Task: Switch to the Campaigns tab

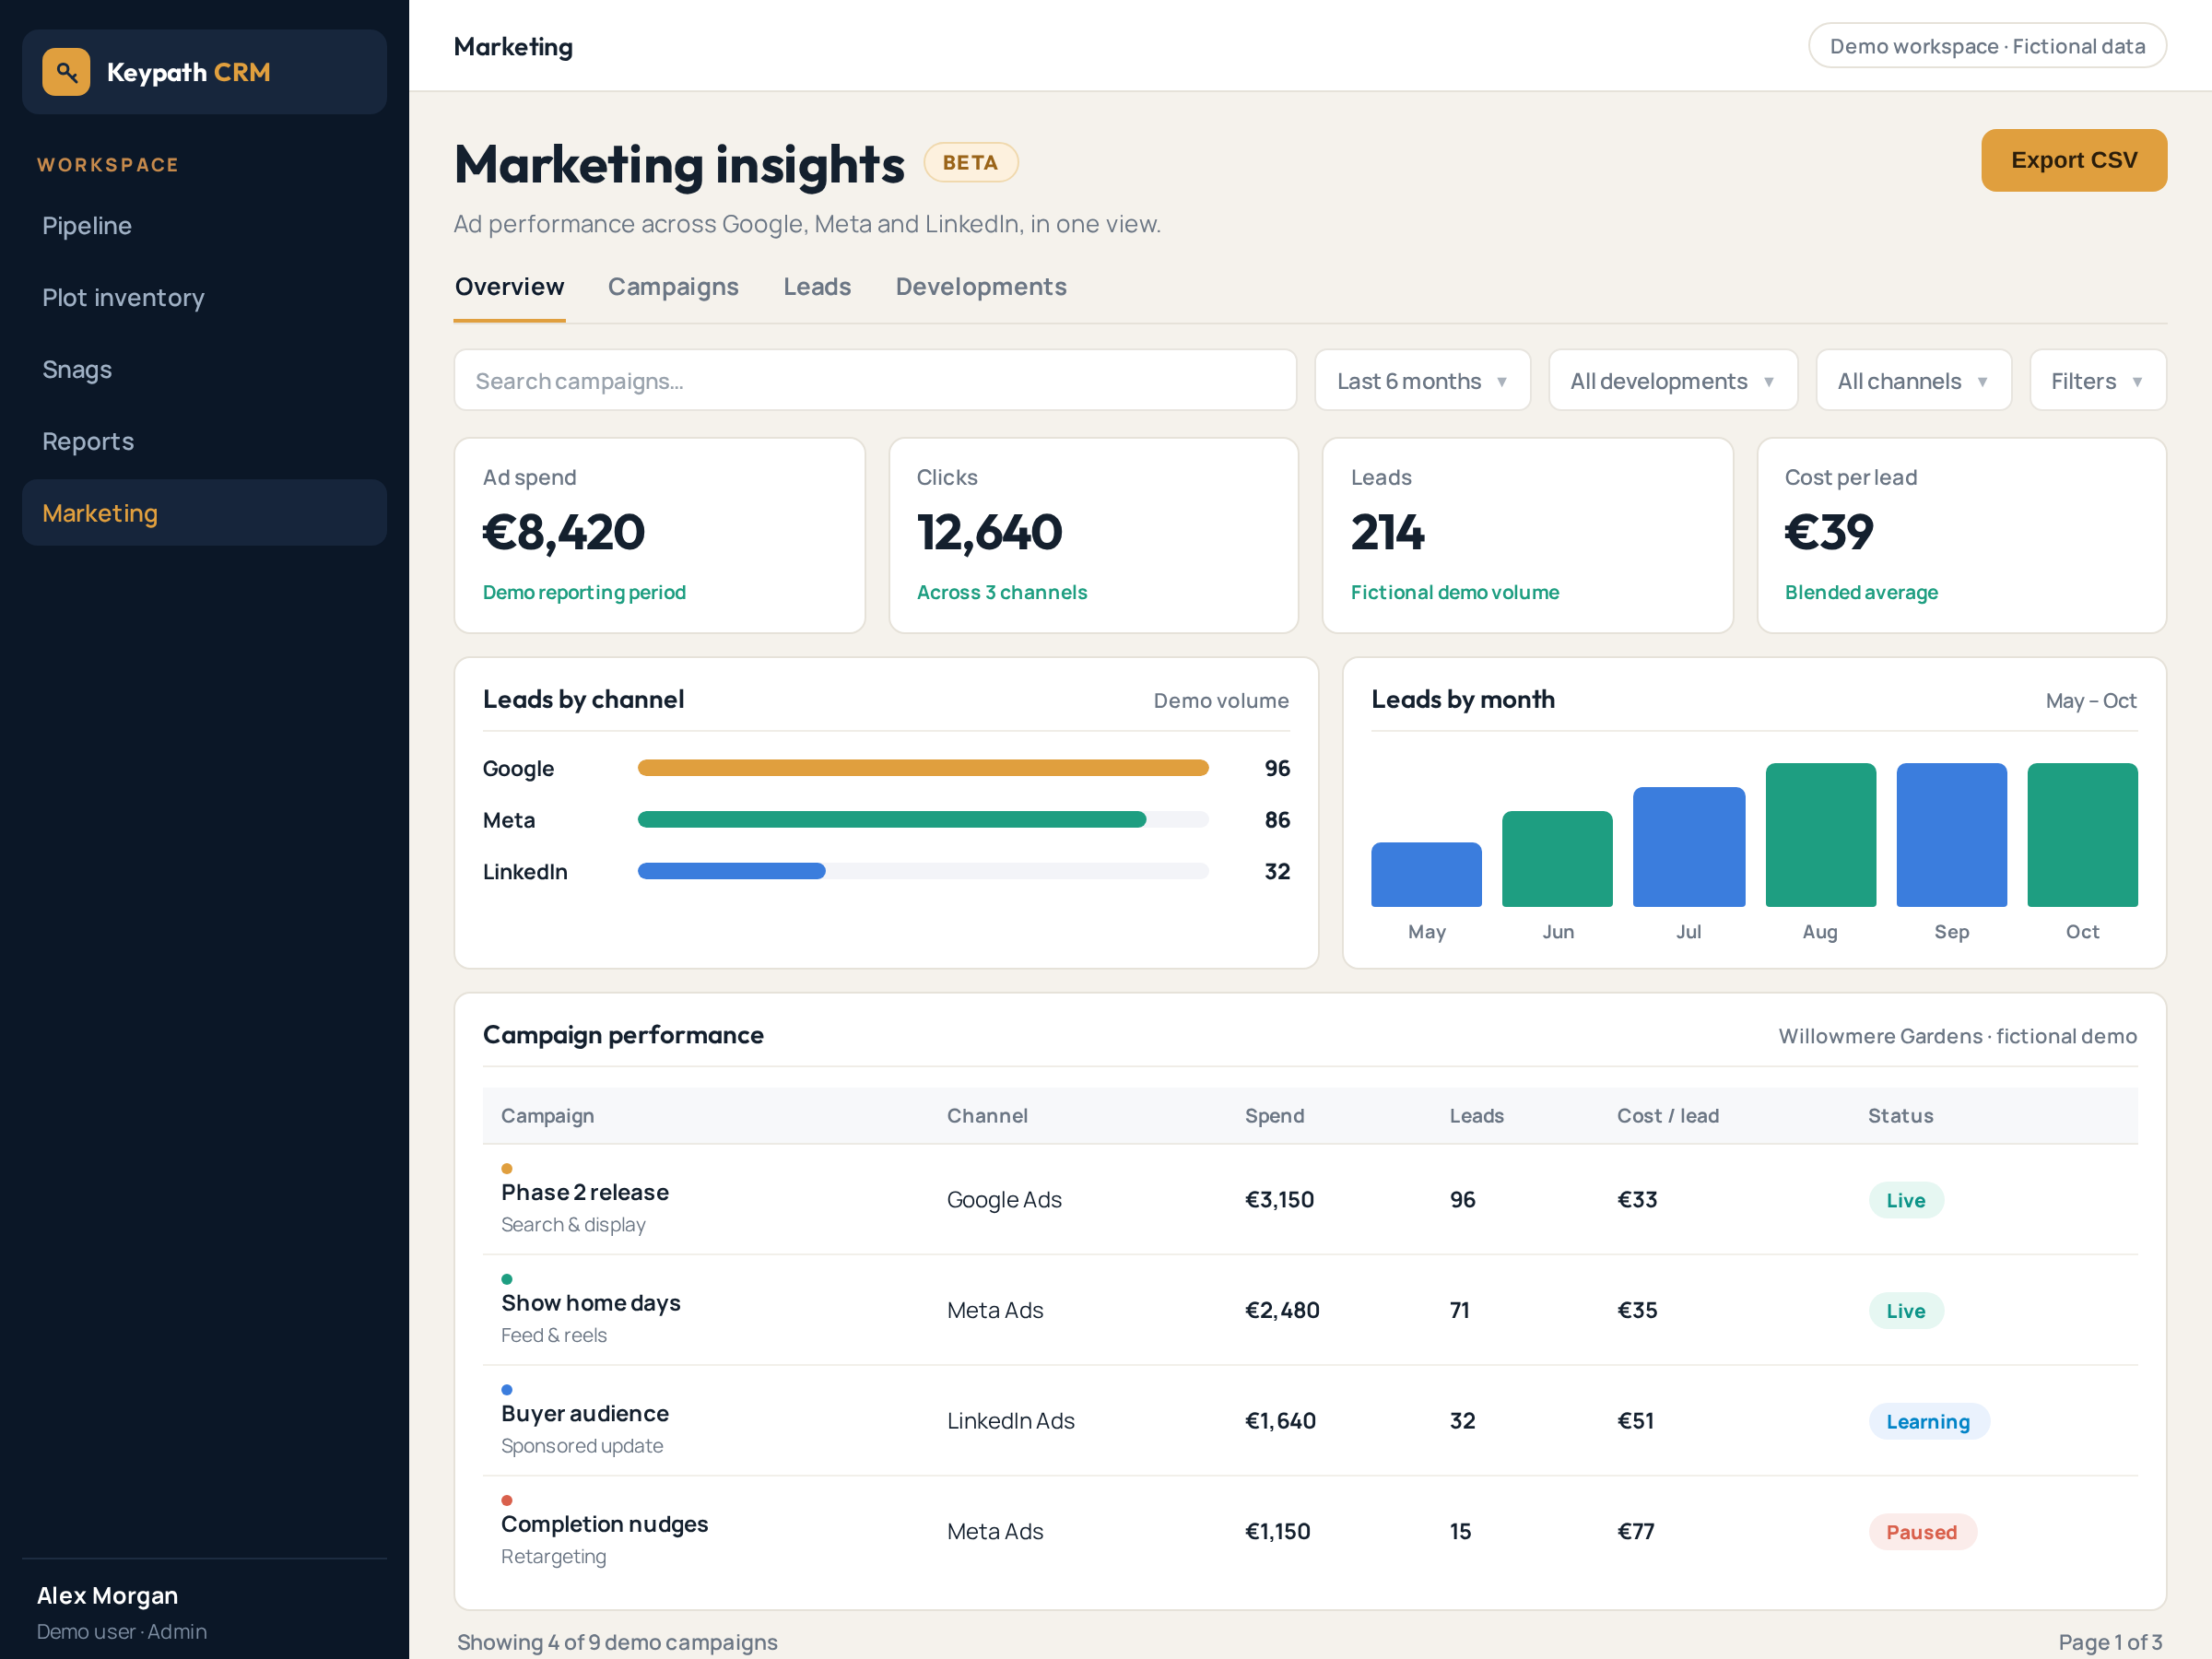Action: point(673,288)
